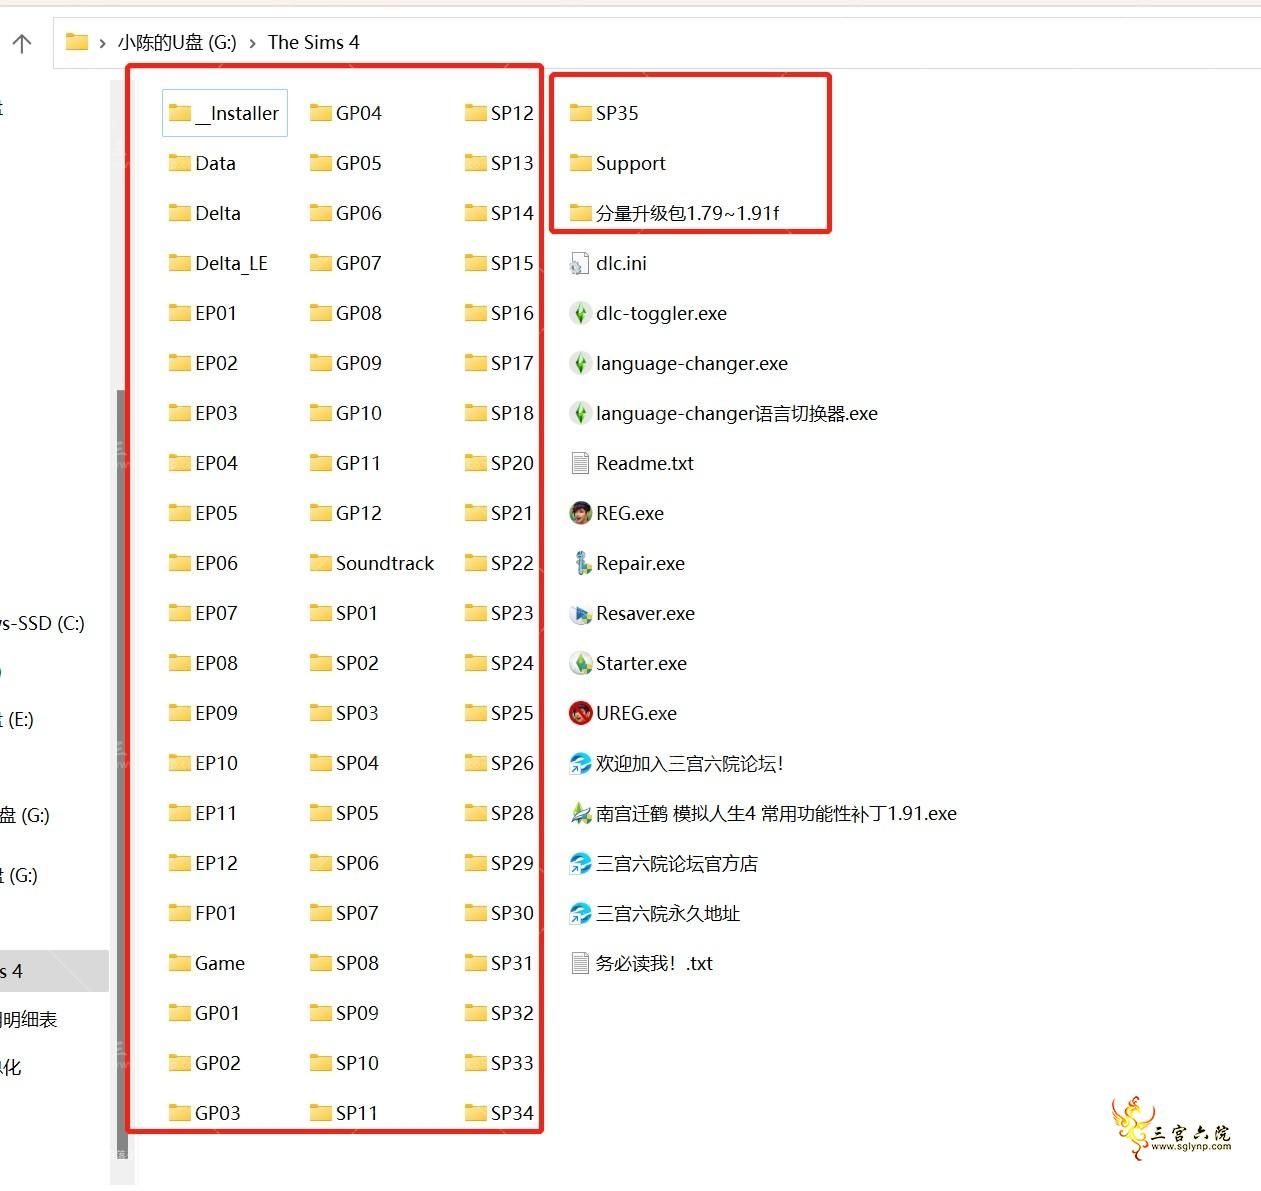Select the EP06 folder
The width and height of the screenshot is (1261, 1191).
click(x=203, y=563)
